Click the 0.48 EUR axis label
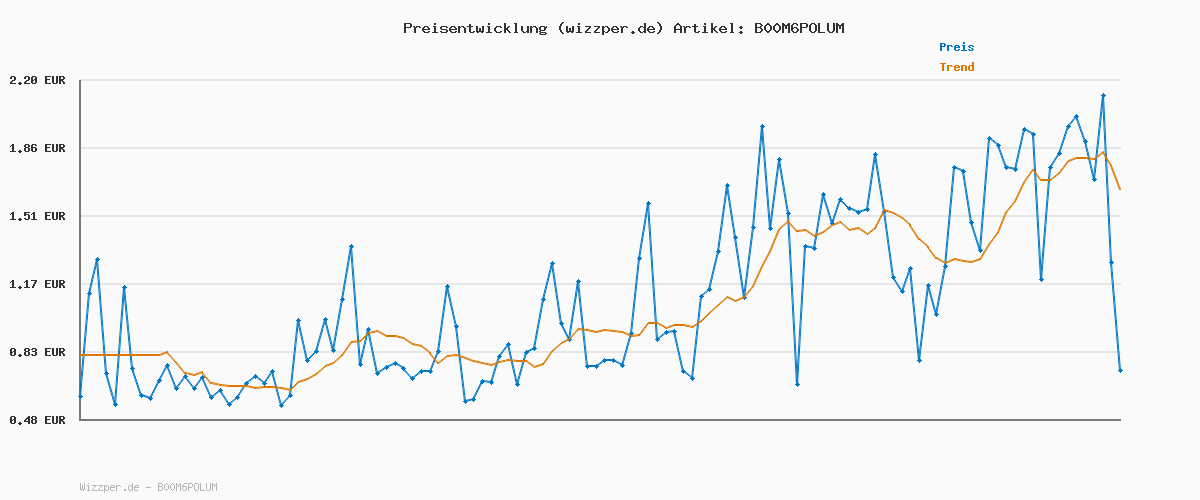 pyautogui.click(x=36, y=420)
